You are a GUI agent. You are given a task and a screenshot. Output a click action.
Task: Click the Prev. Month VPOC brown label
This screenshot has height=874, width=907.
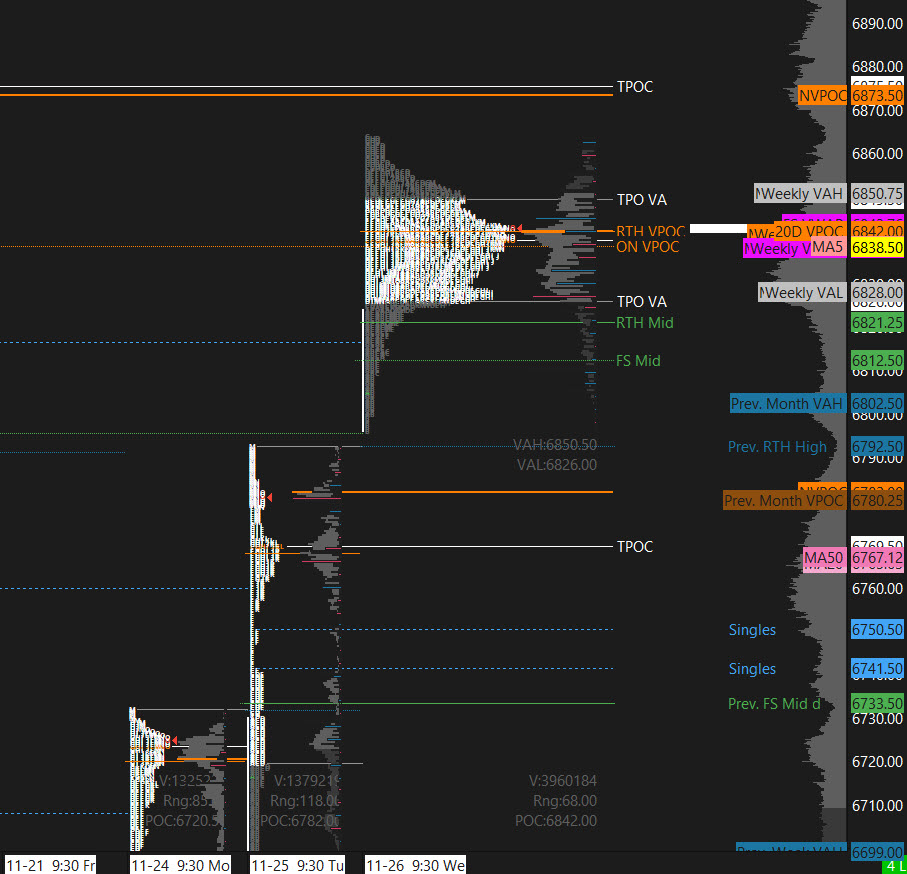tap(784, 500)
